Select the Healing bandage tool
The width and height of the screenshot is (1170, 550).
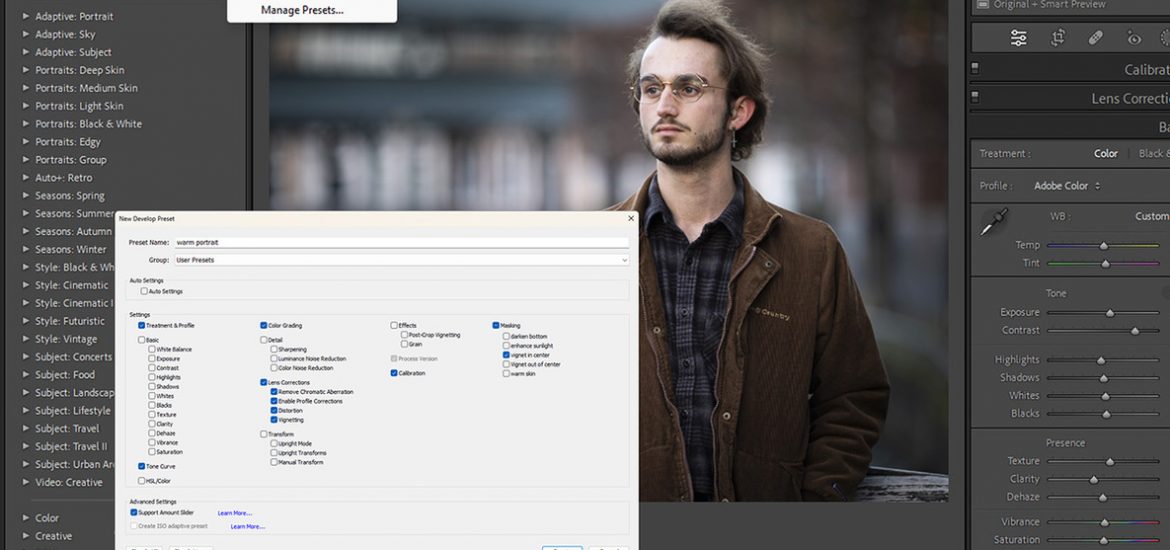click(x=1095, y=38)
